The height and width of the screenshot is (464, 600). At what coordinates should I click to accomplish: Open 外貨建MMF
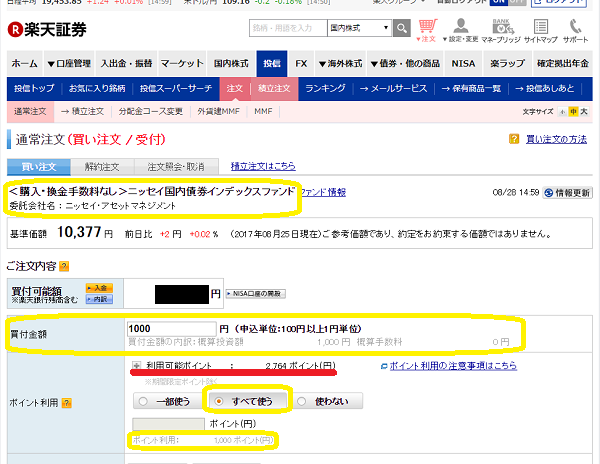(218, 112)
